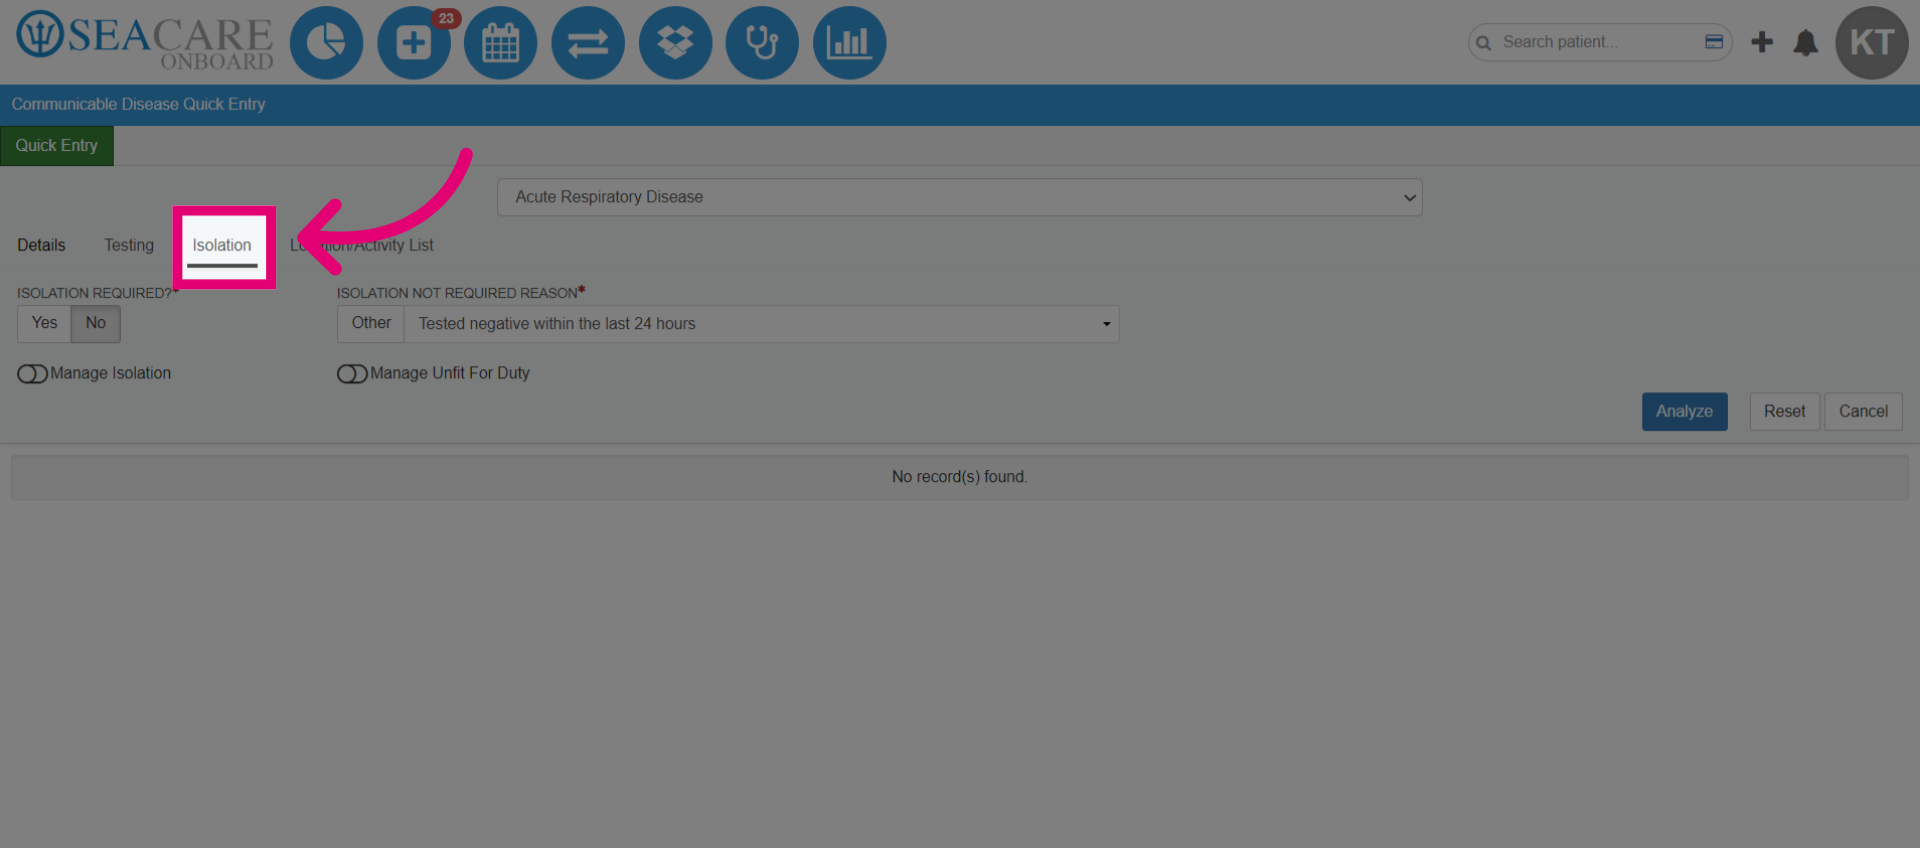The image size is (1920, 848).
Task: Click the magnifier icon in search box
Action: (x=1484, y=43)
